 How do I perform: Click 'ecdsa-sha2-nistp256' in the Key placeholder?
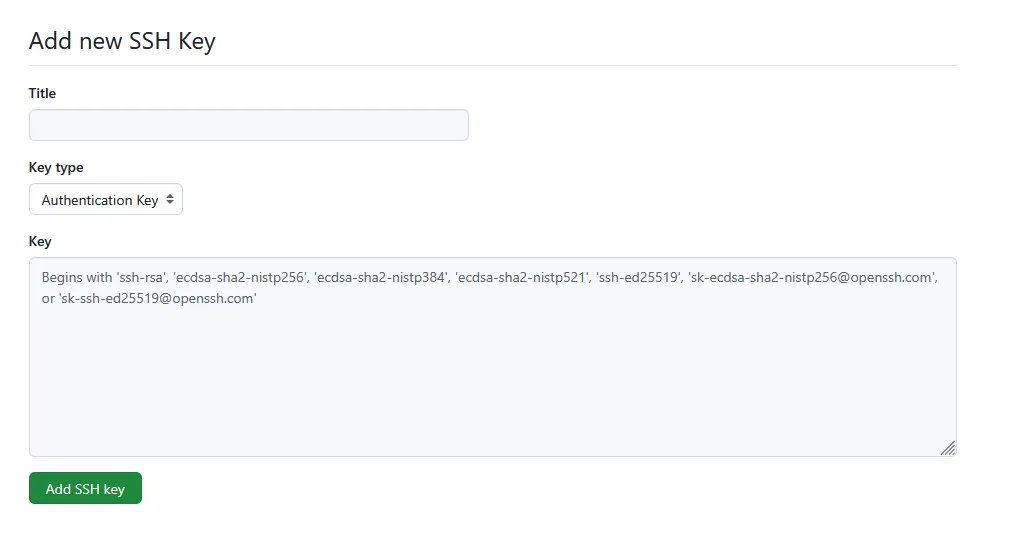pyautogui.click(x=240, y=278)
